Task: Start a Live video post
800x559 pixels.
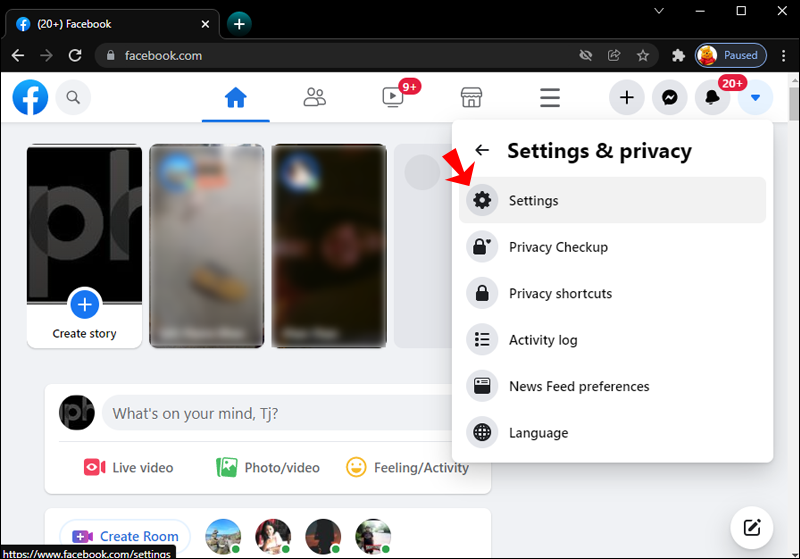Action: (x=129, y=467)
